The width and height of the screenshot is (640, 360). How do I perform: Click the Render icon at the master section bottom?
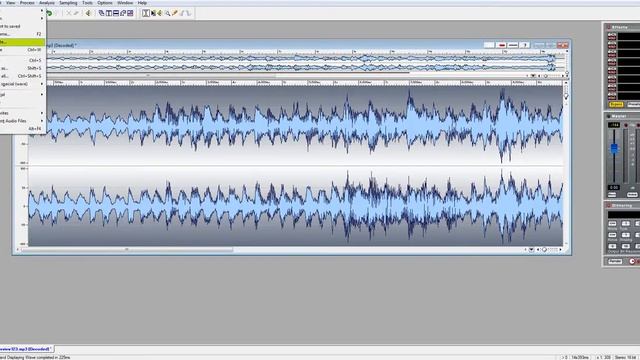tap(632, 261)
